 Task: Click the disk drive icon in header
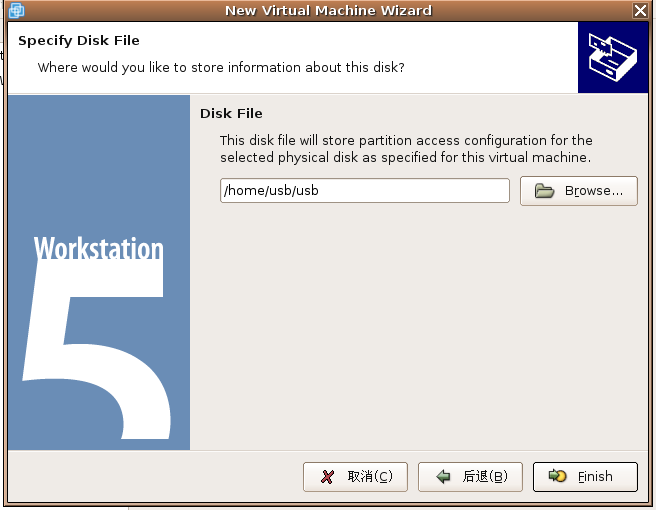[x=612, y=57]
